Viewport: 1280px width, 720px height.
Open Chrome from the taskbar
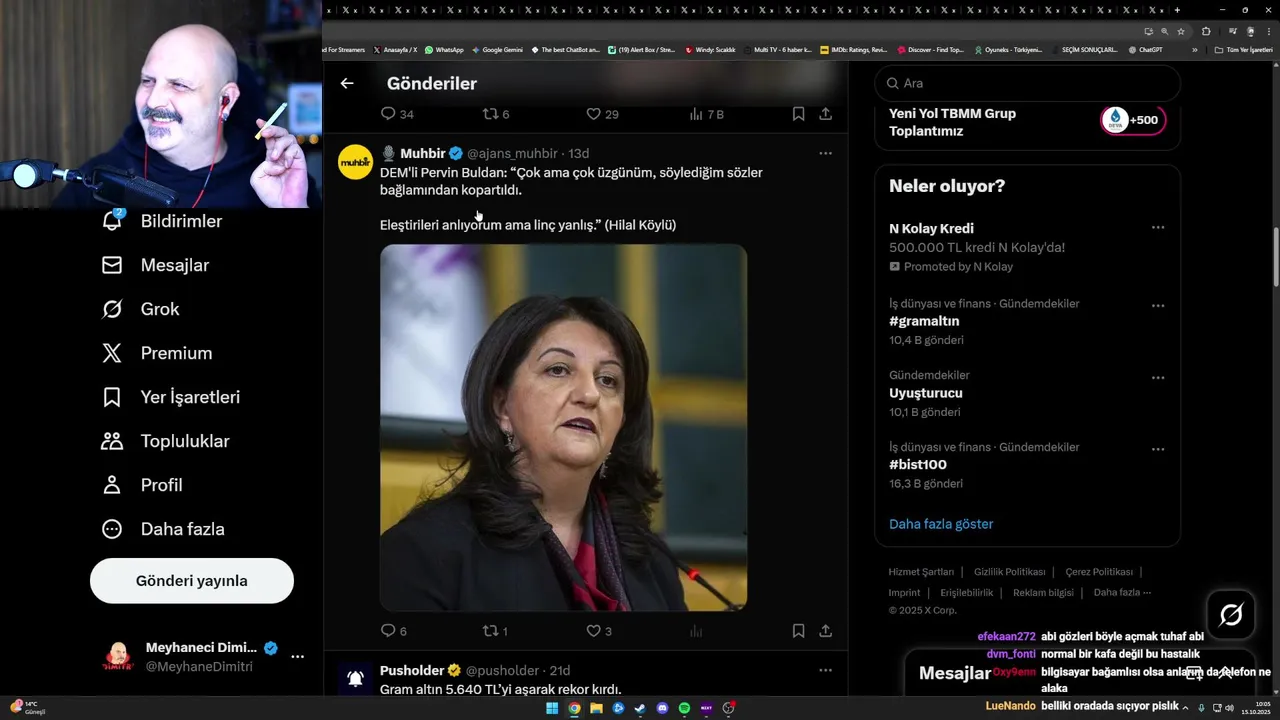[574, 708]
